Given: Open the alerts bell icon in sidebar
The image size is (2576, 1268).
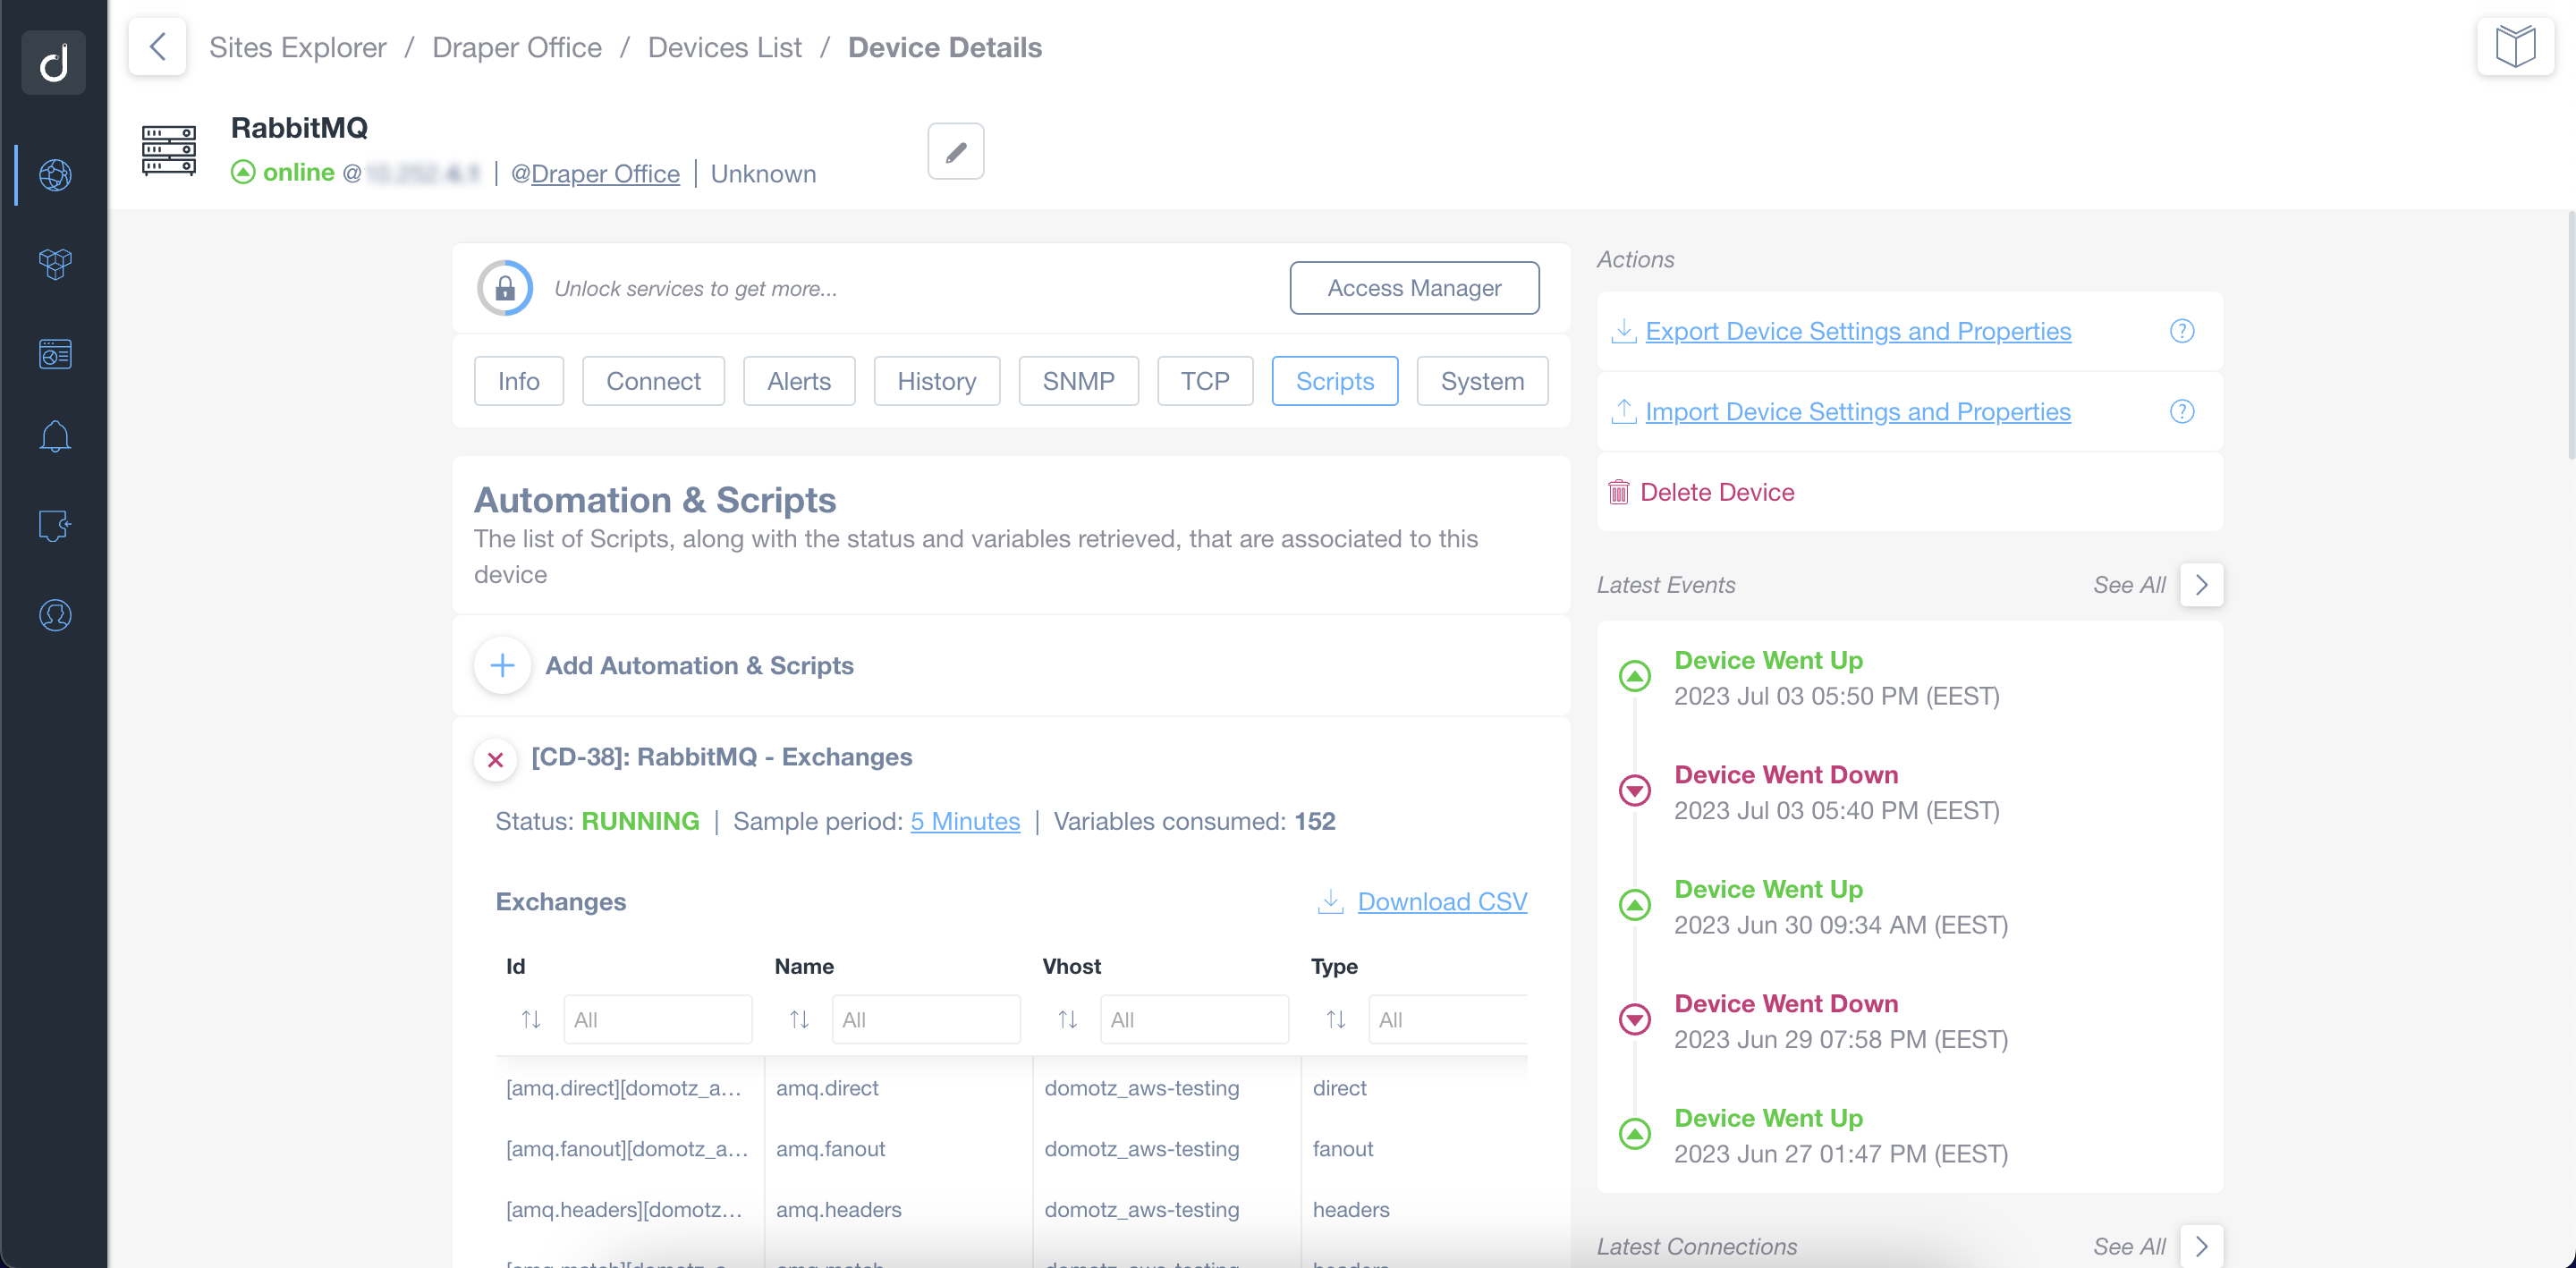Looking at the screenshot, I should [55, 436].
